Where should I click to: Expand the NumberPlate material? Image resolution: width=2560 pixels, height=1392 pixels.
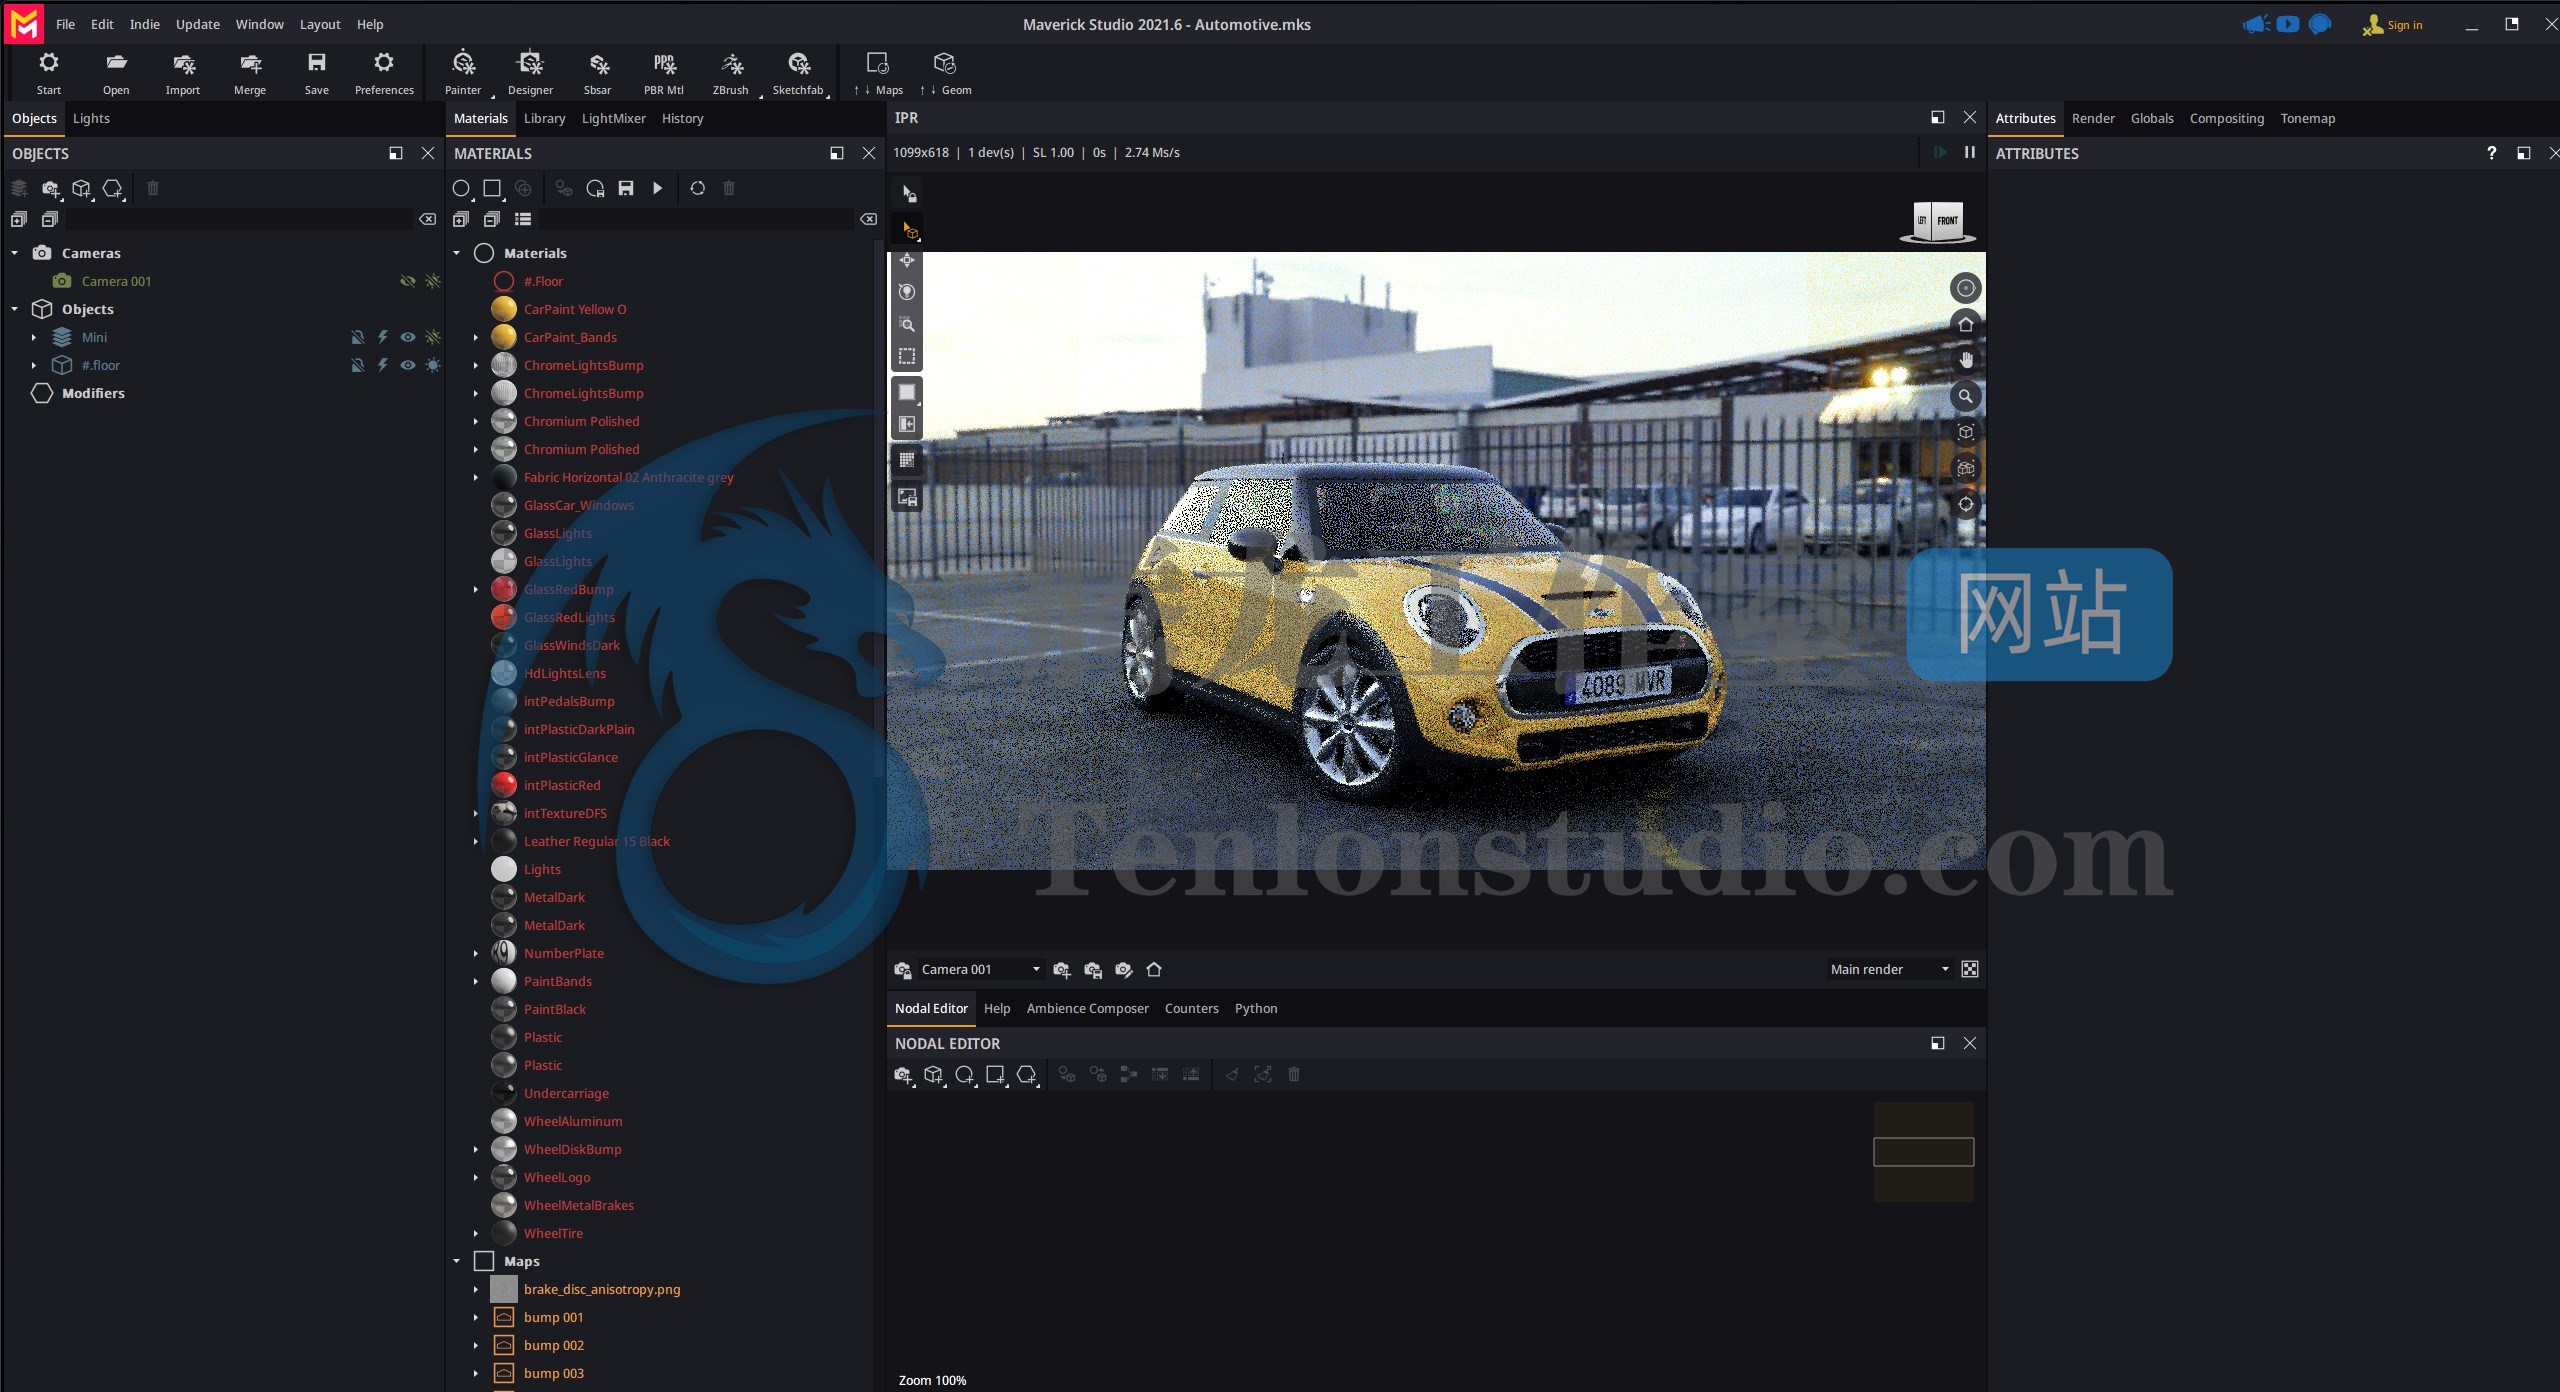pos(476,953)
